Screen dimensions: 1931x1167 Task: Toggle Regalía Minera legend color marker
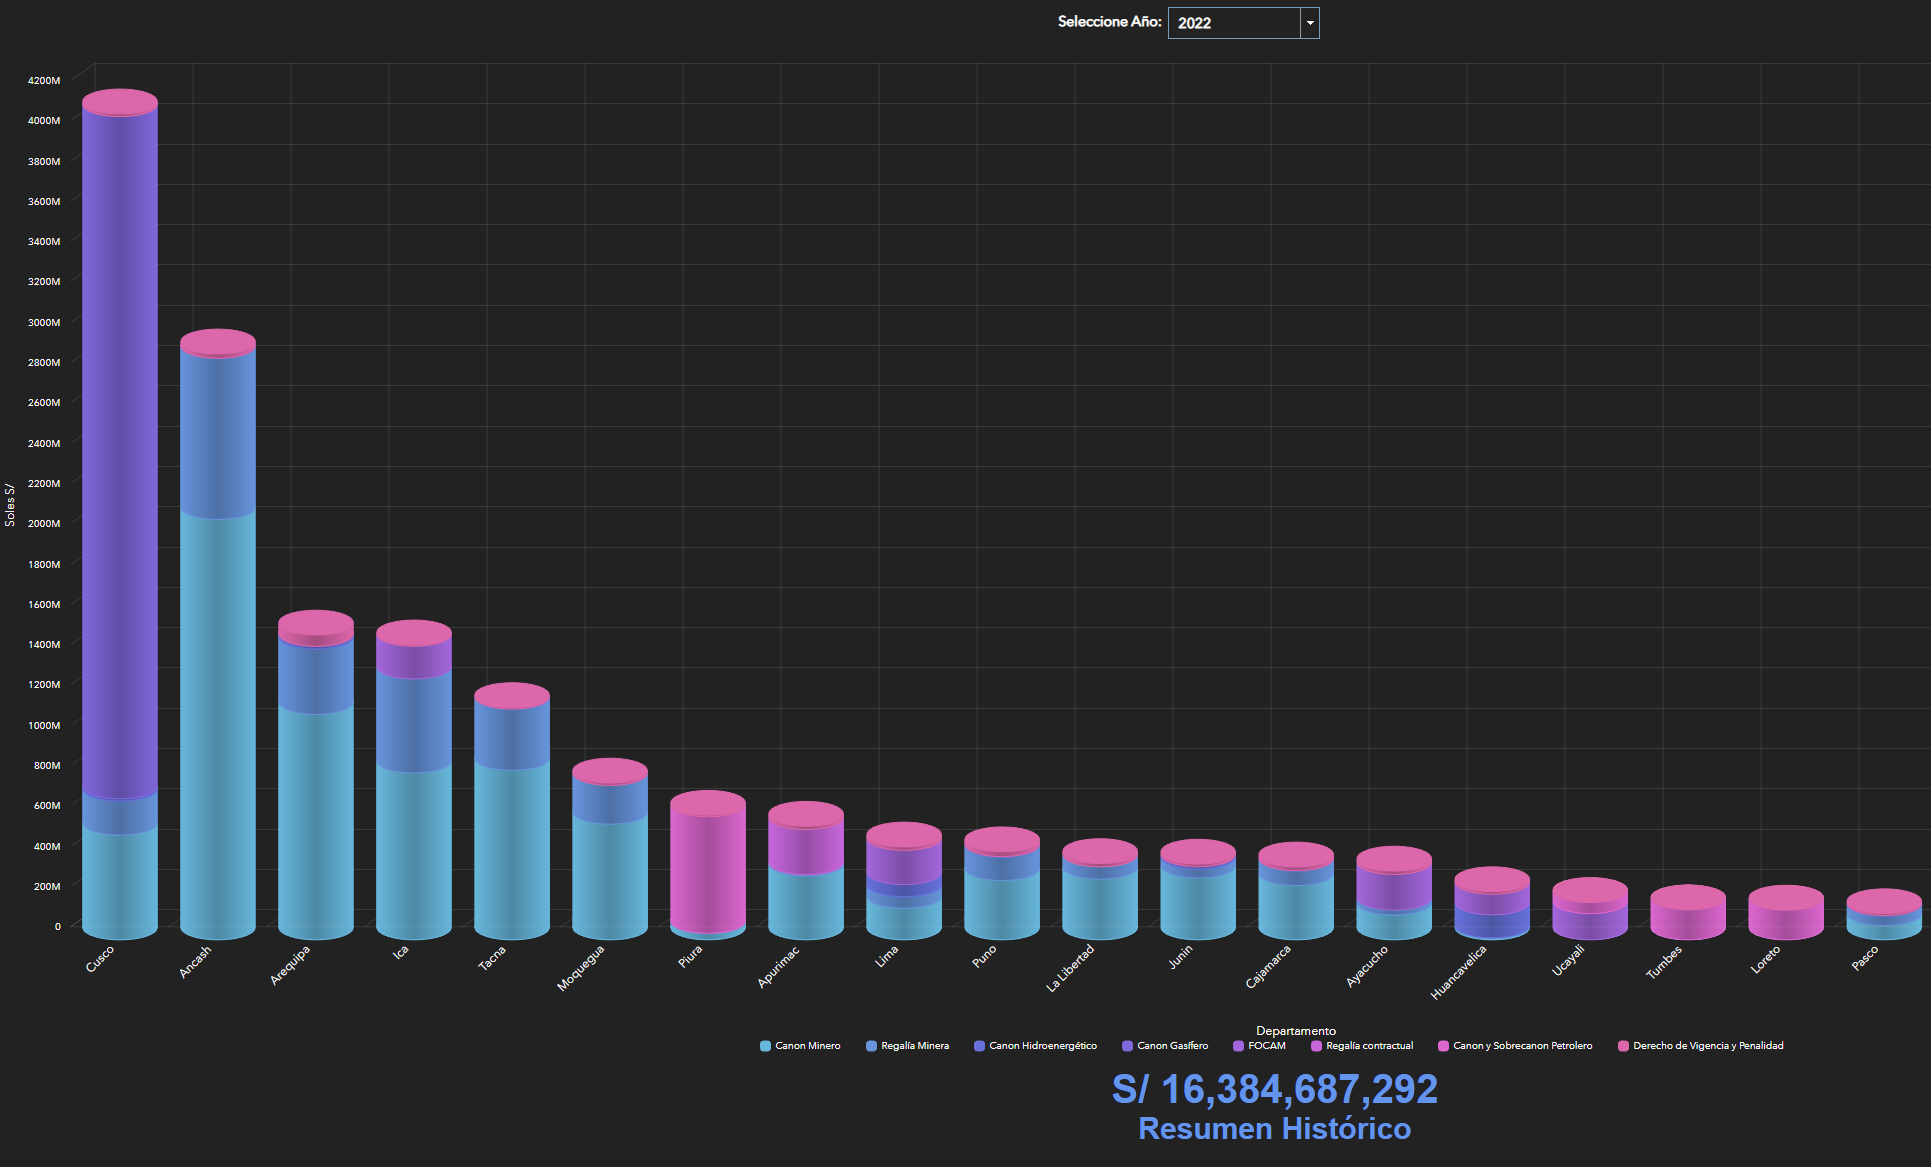[872, 1046]
